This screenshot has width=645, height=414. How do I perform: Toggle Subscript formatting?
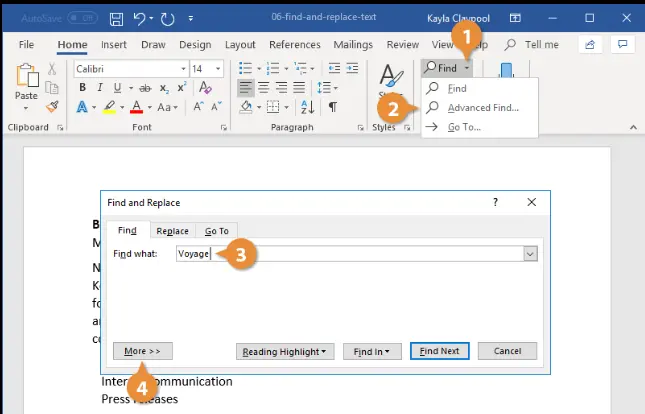(x=164, y=88)
